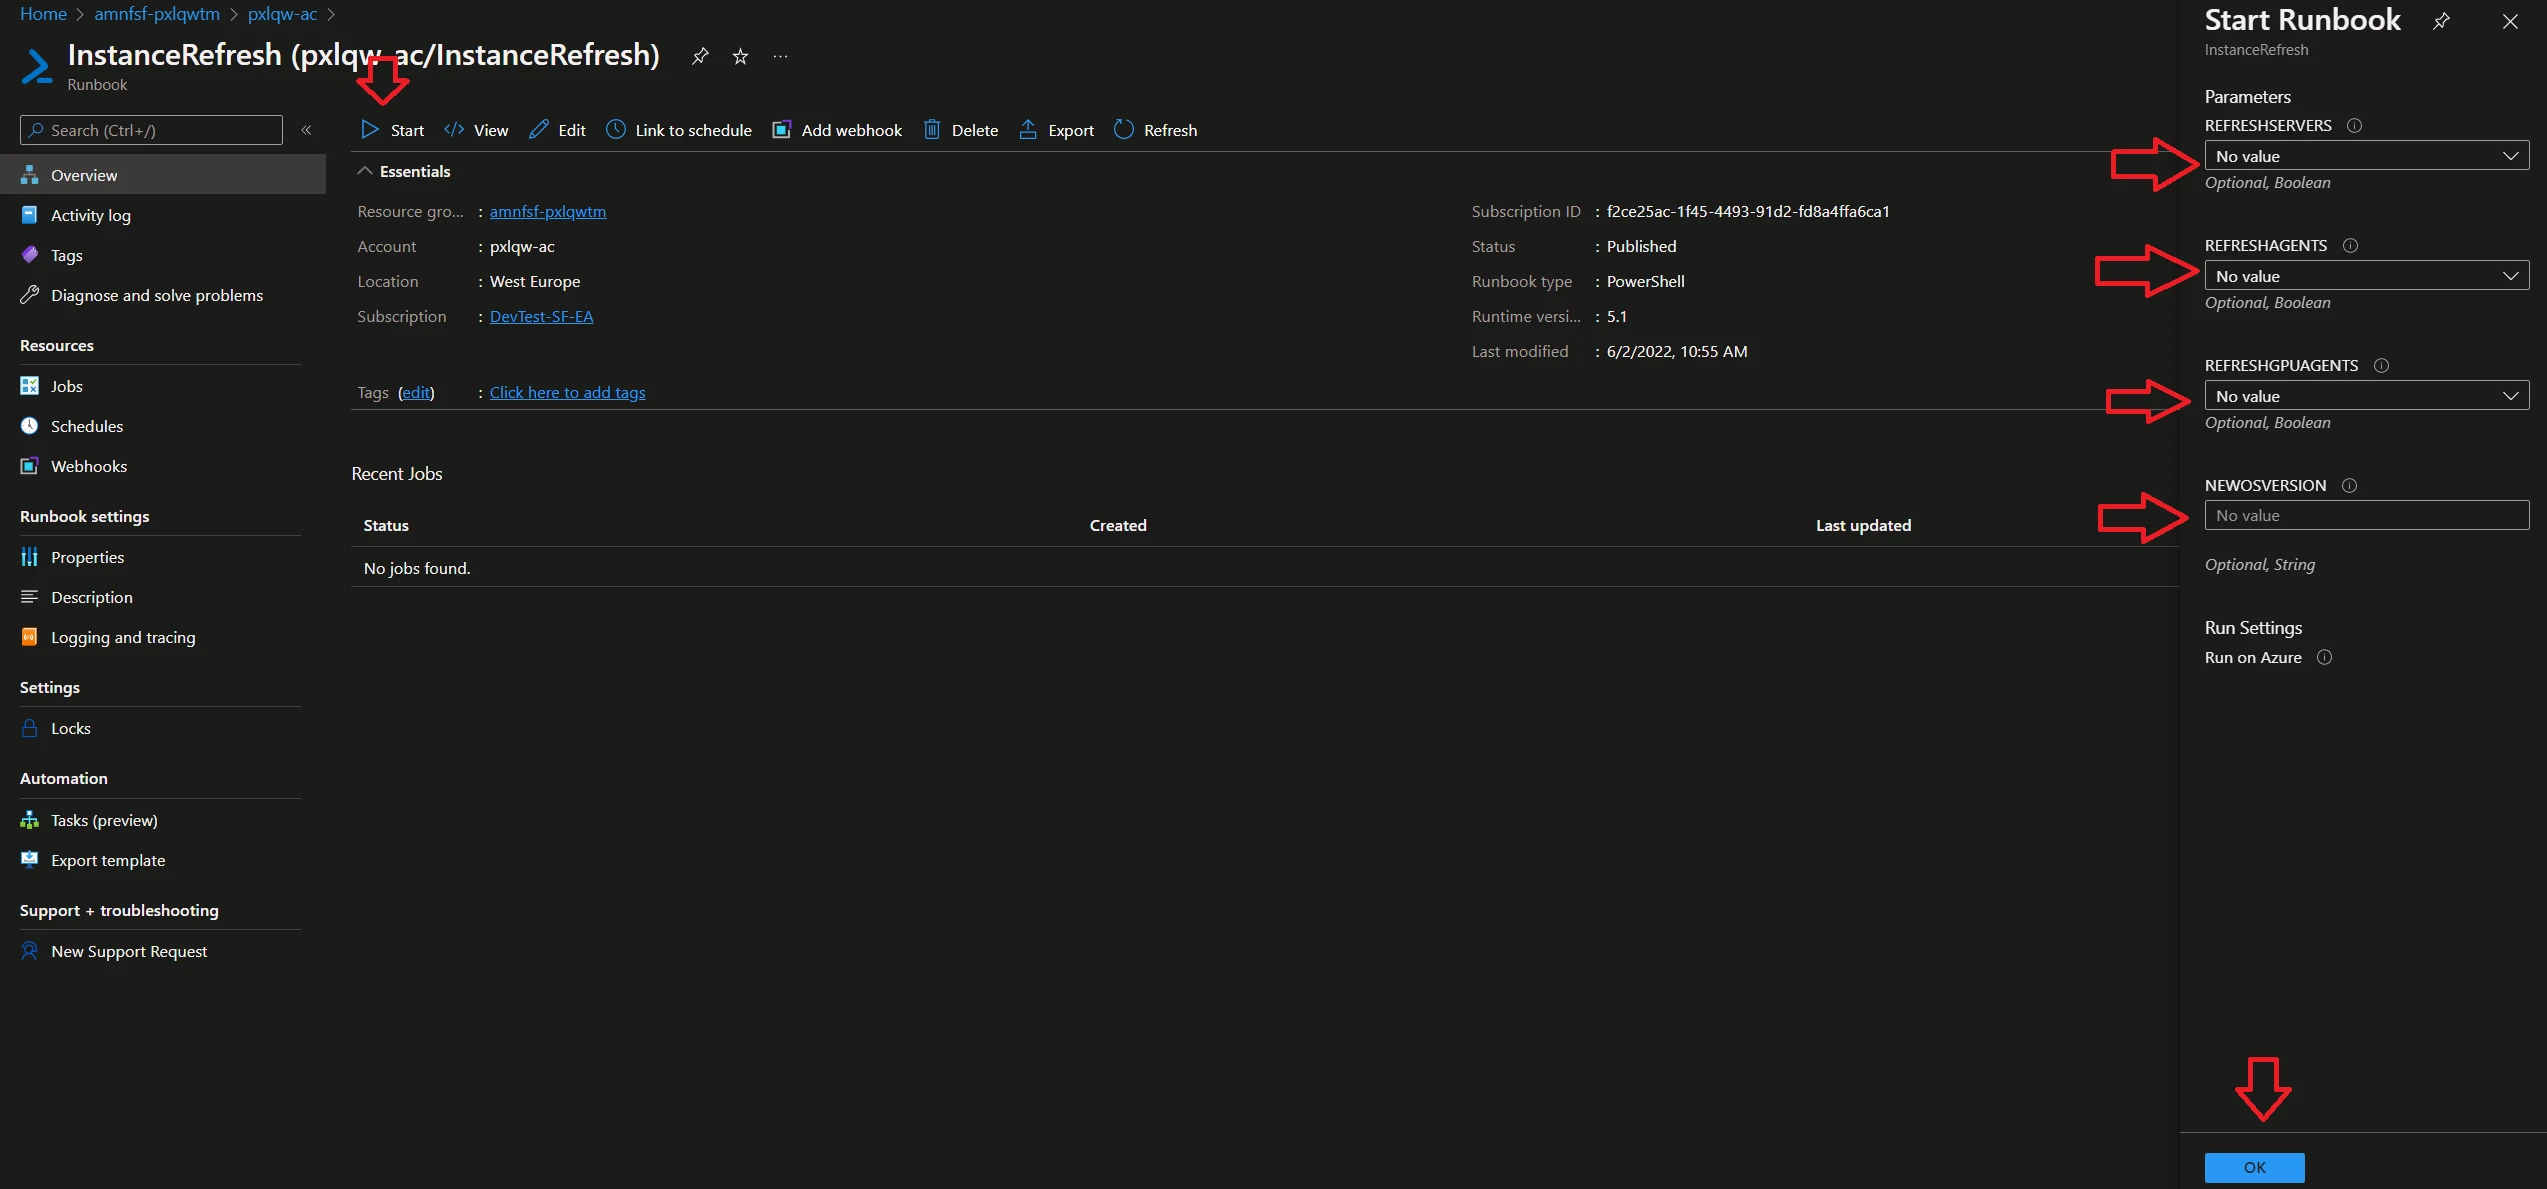2547x1189 pixels.
Task: Click the NEWOSVERSION text field
Action: [x=2366, y=516]
